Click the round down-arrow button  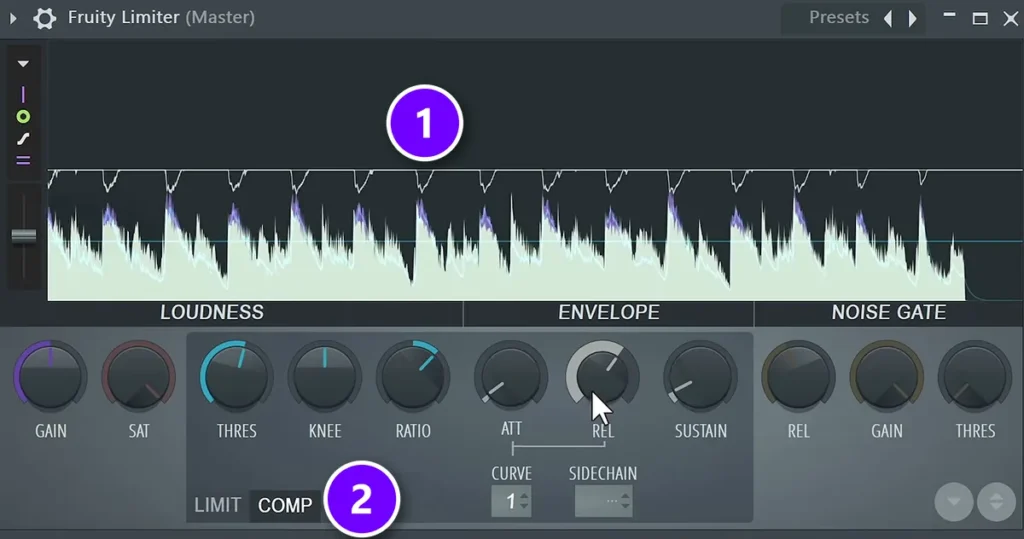click(x=953, y=502)
